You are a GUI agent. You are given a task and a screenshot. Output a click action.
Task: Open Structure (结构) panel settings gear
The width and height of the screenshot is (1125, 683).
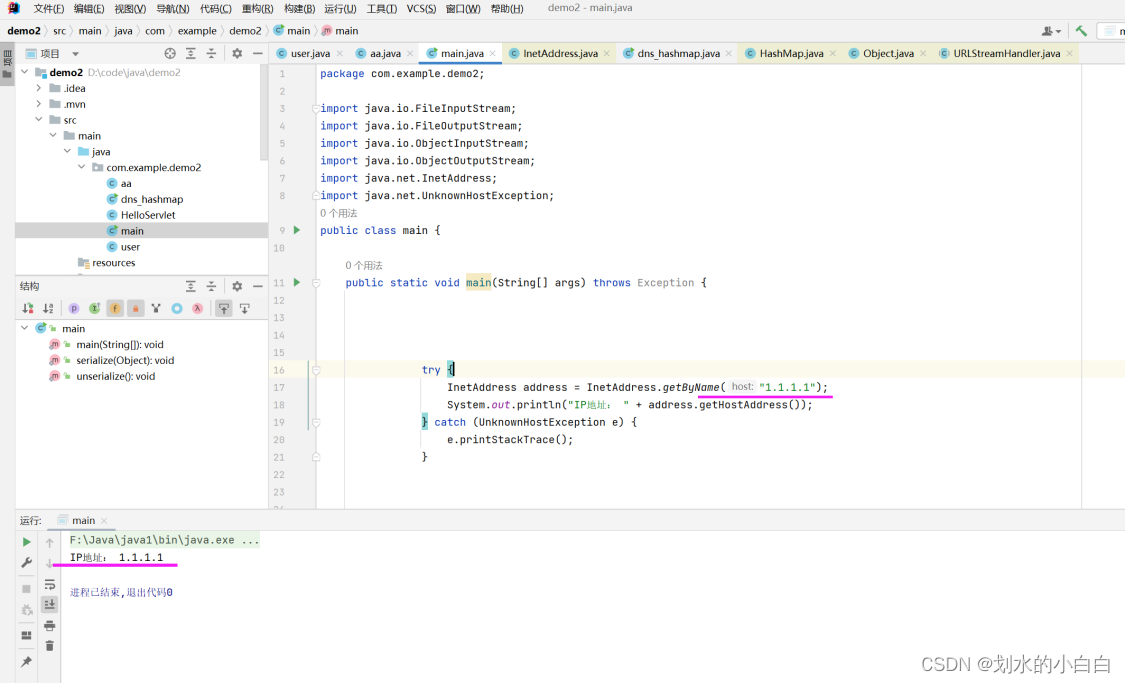click(x=237, y=286)
